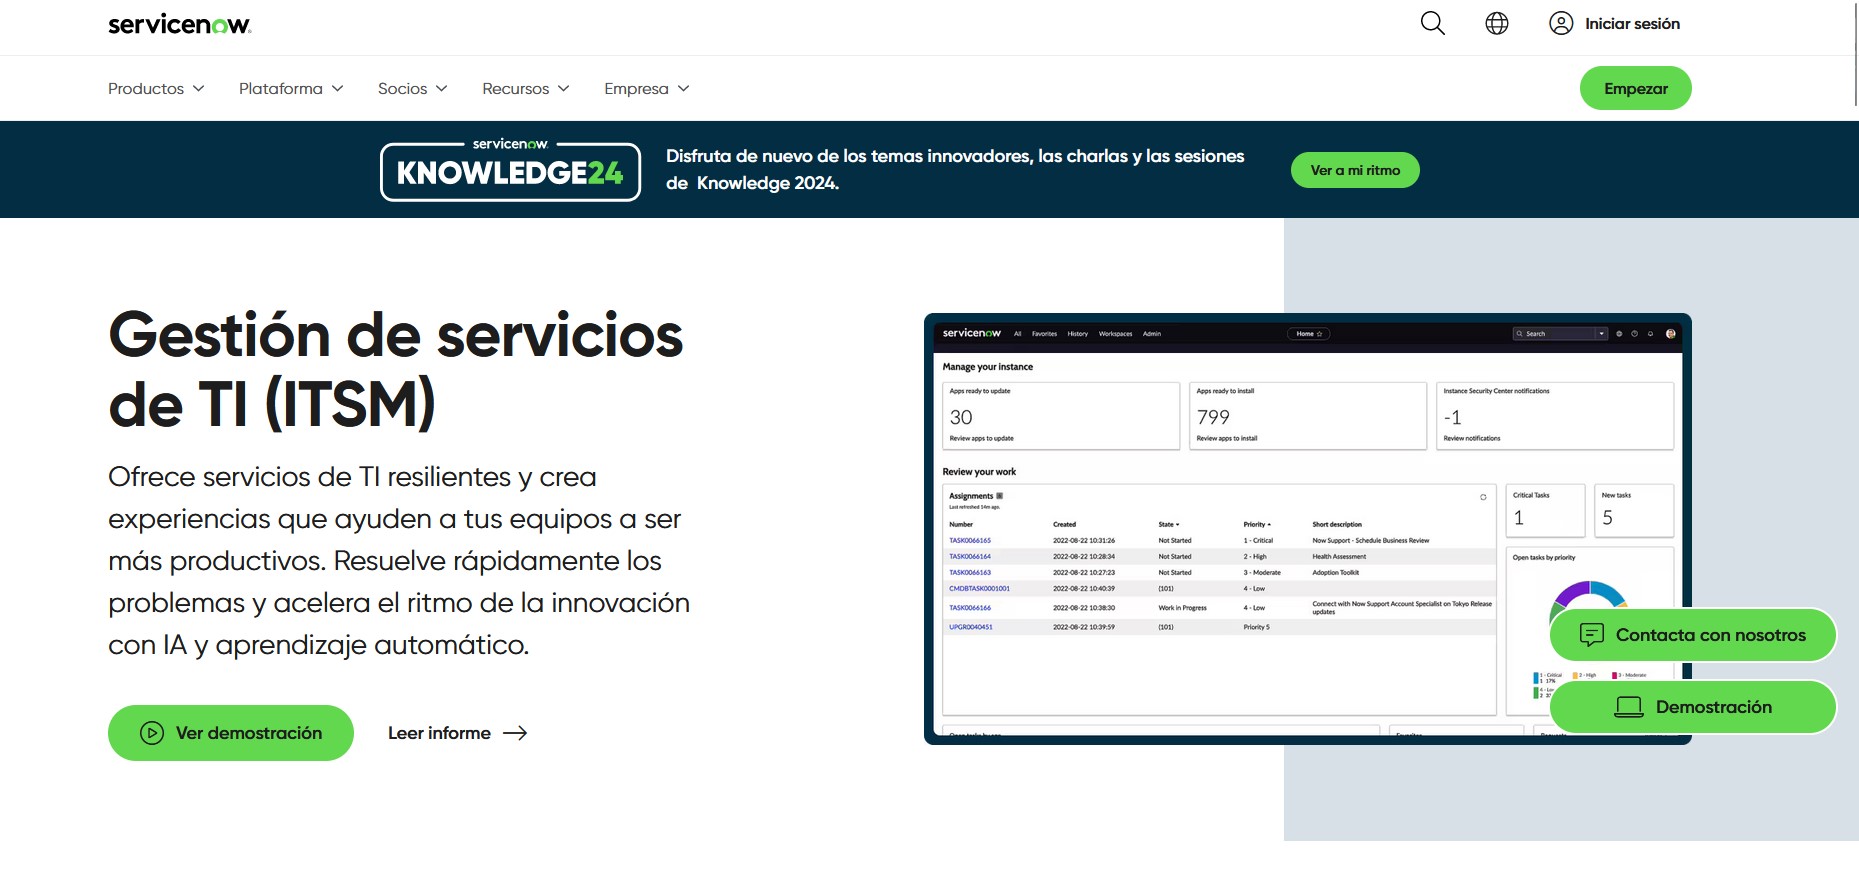Click the laptop icon in Demostración button
The height and width of the screenshot is (891, 1859).
[1629, 707]
